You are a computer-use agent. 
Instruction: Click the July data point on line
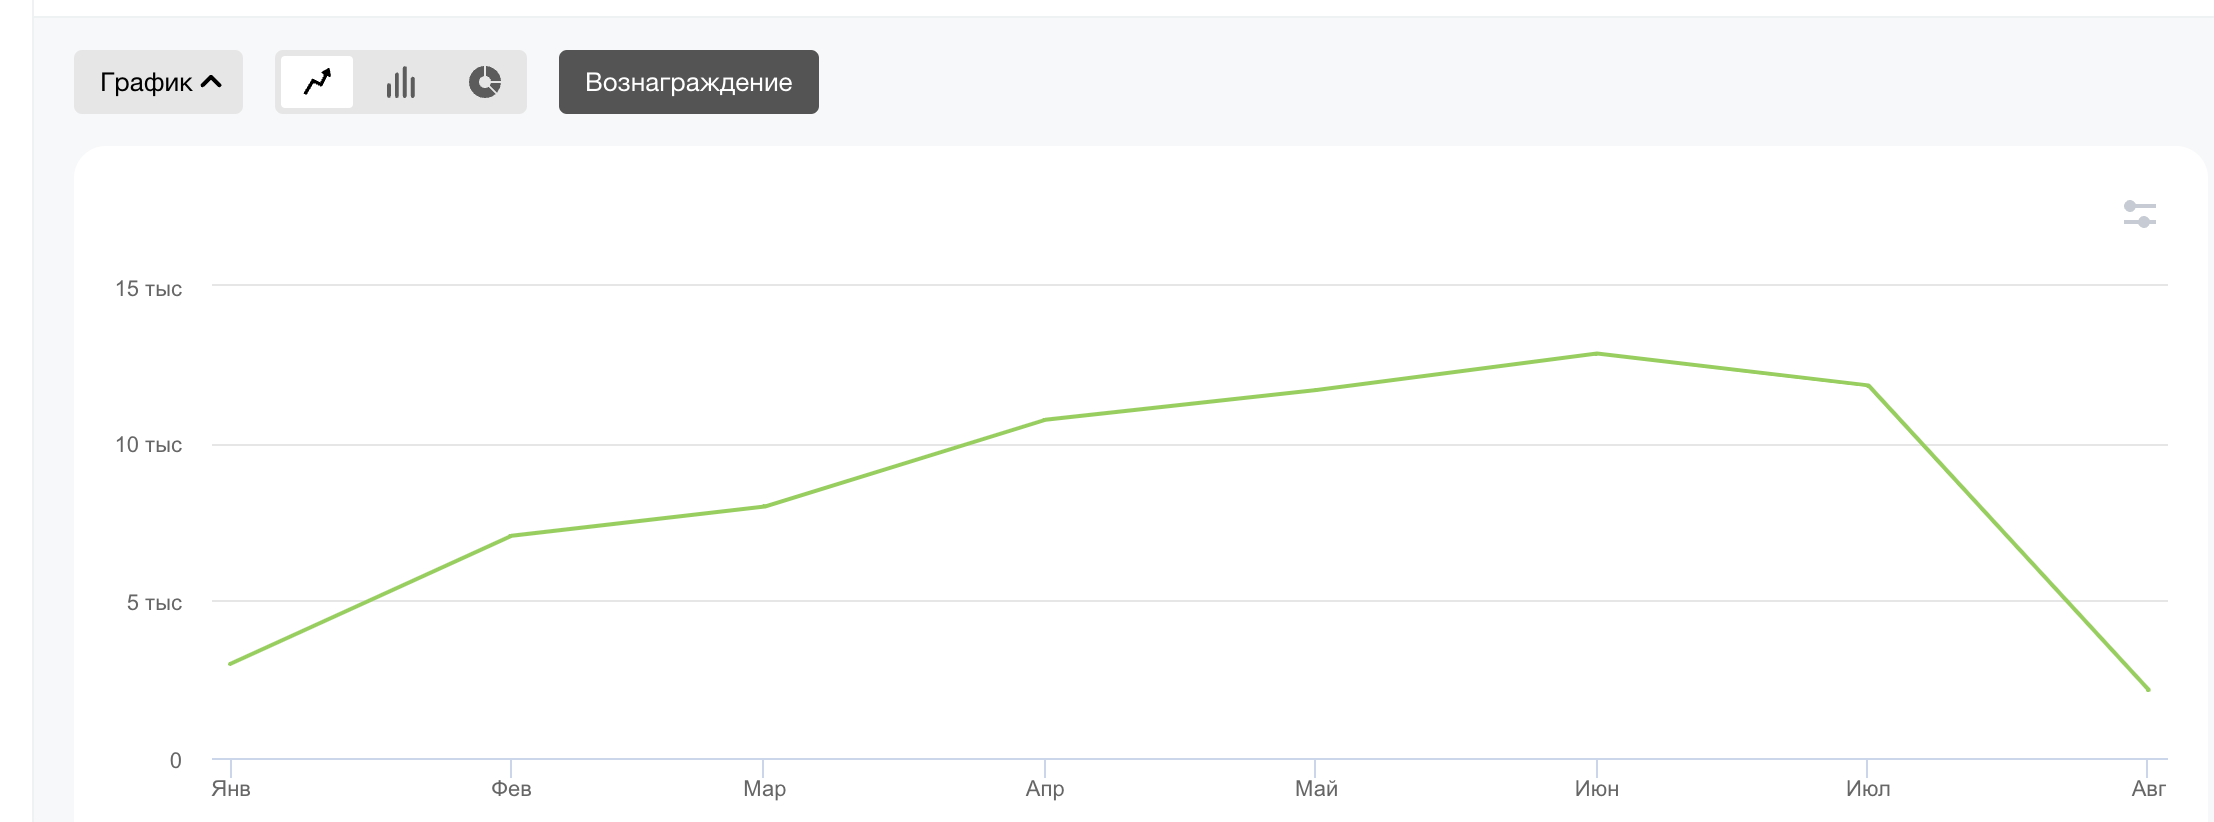(1868, 385)
